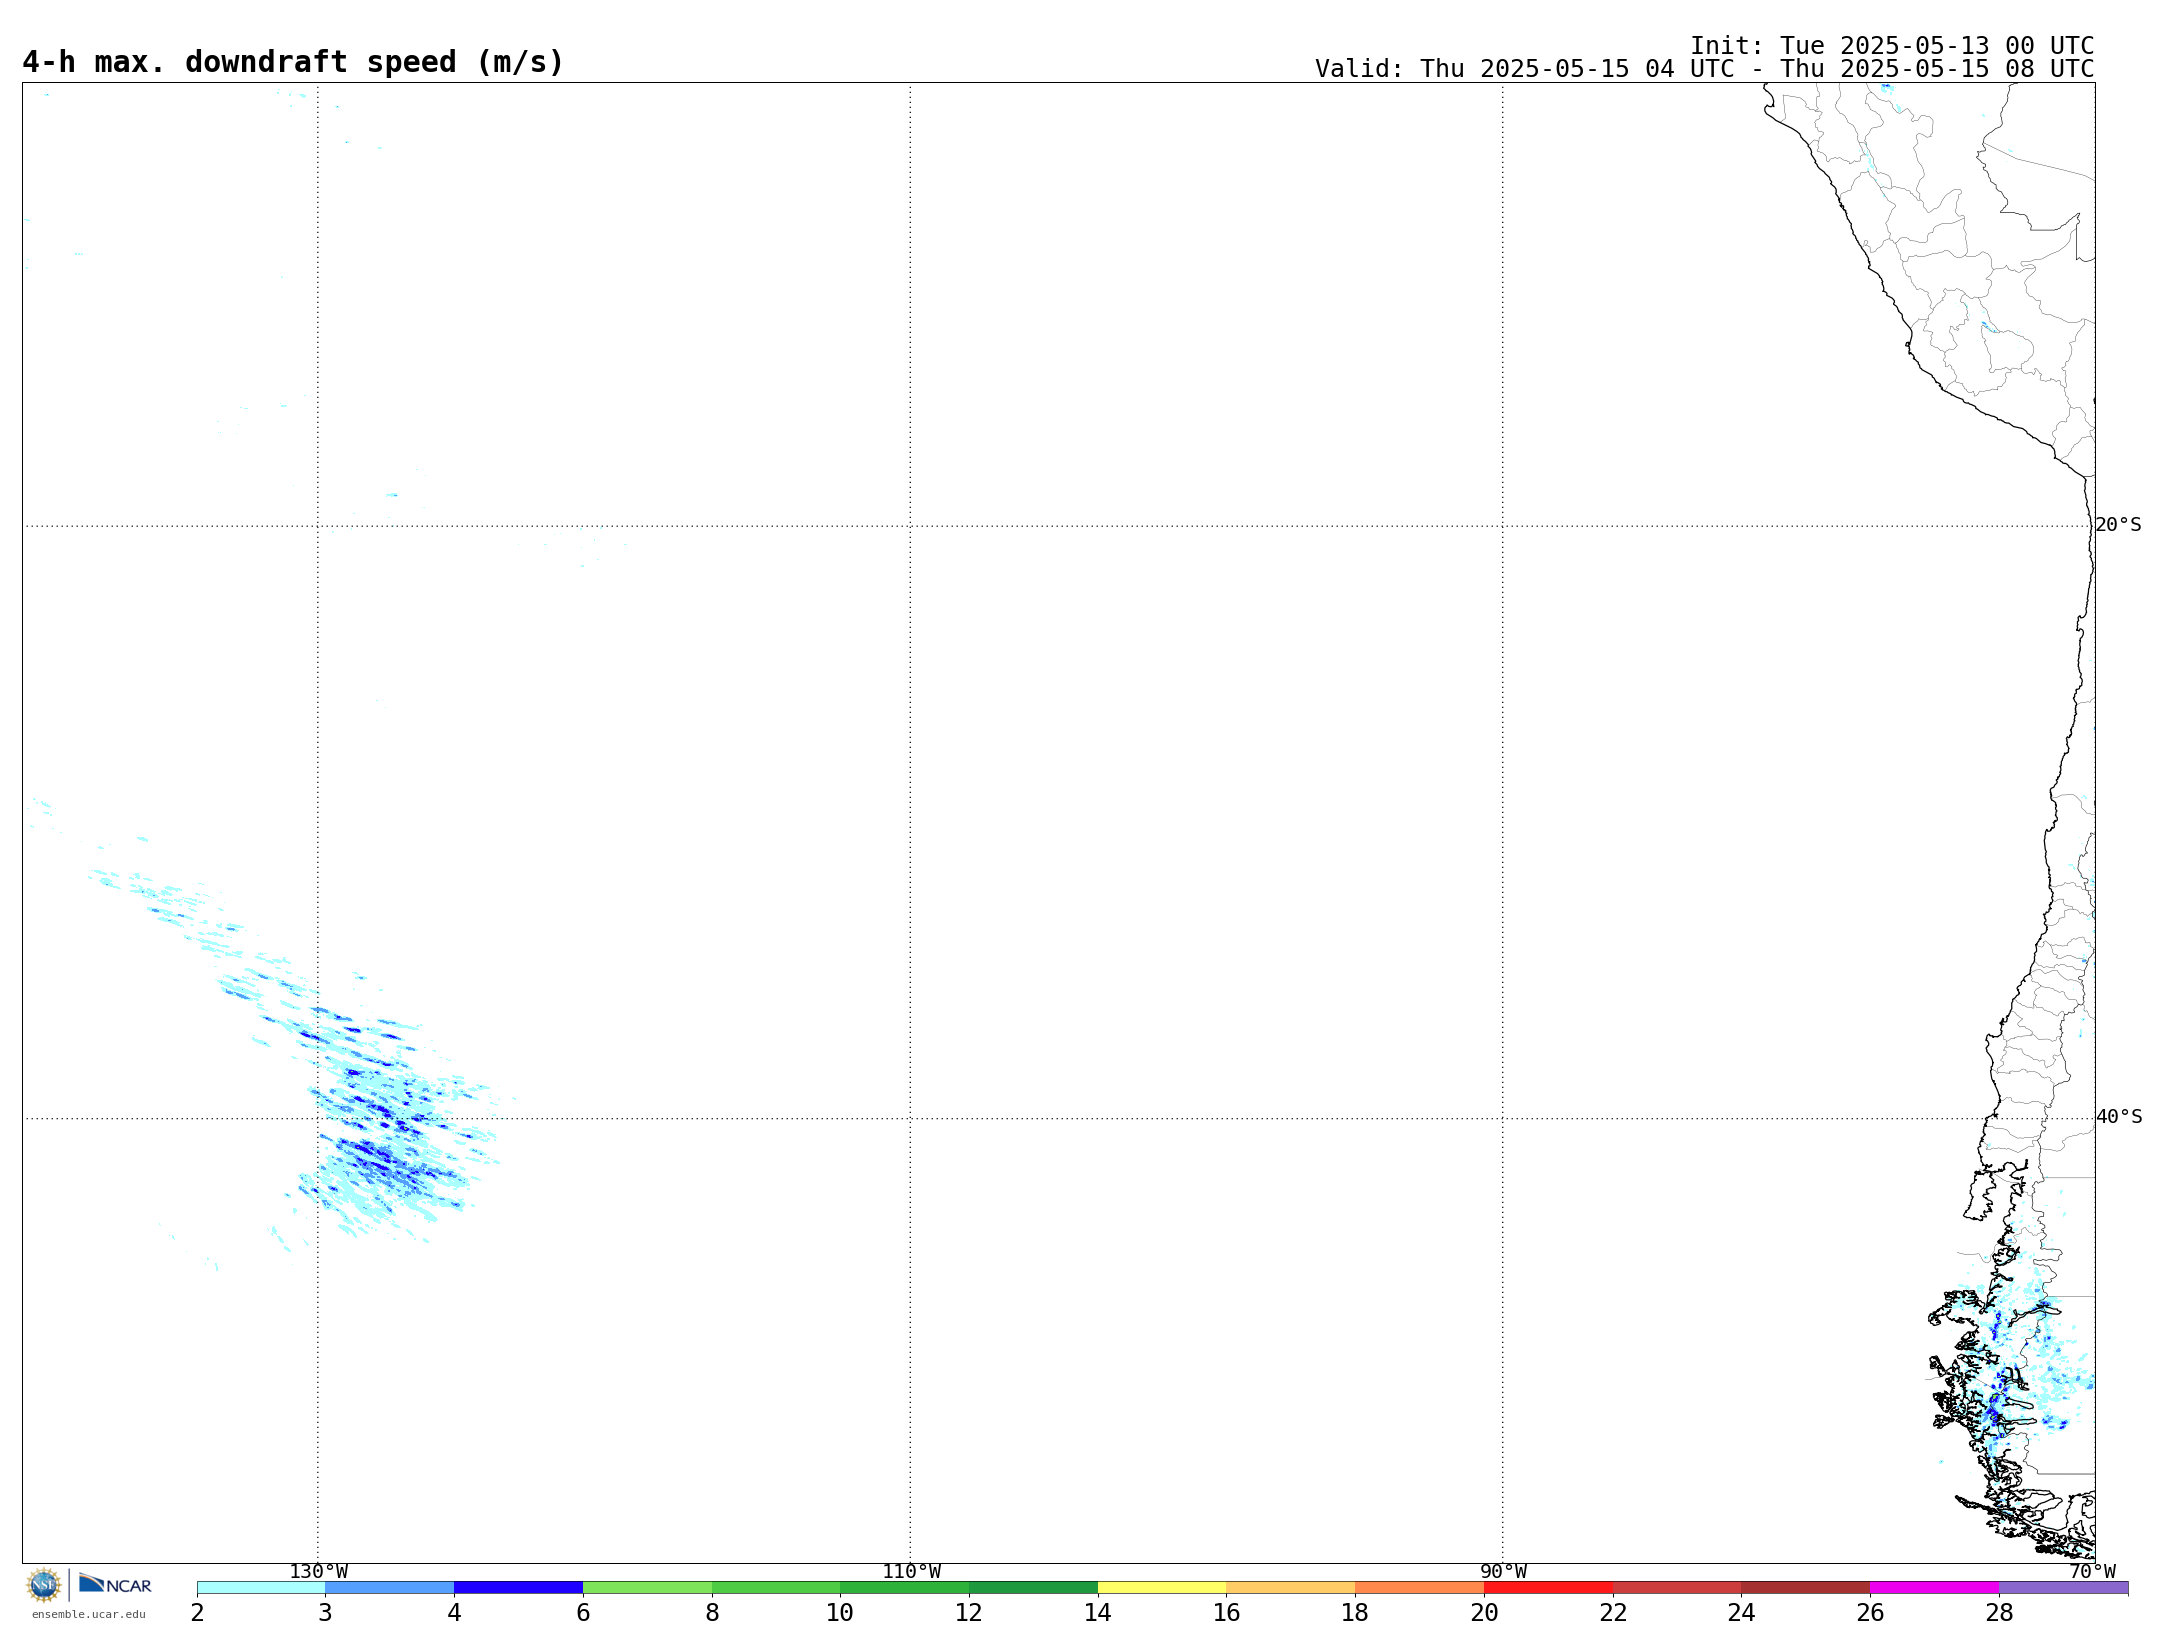Click the colorbar tick label '22'

pyautogui.click(x=1613, y=1612)
